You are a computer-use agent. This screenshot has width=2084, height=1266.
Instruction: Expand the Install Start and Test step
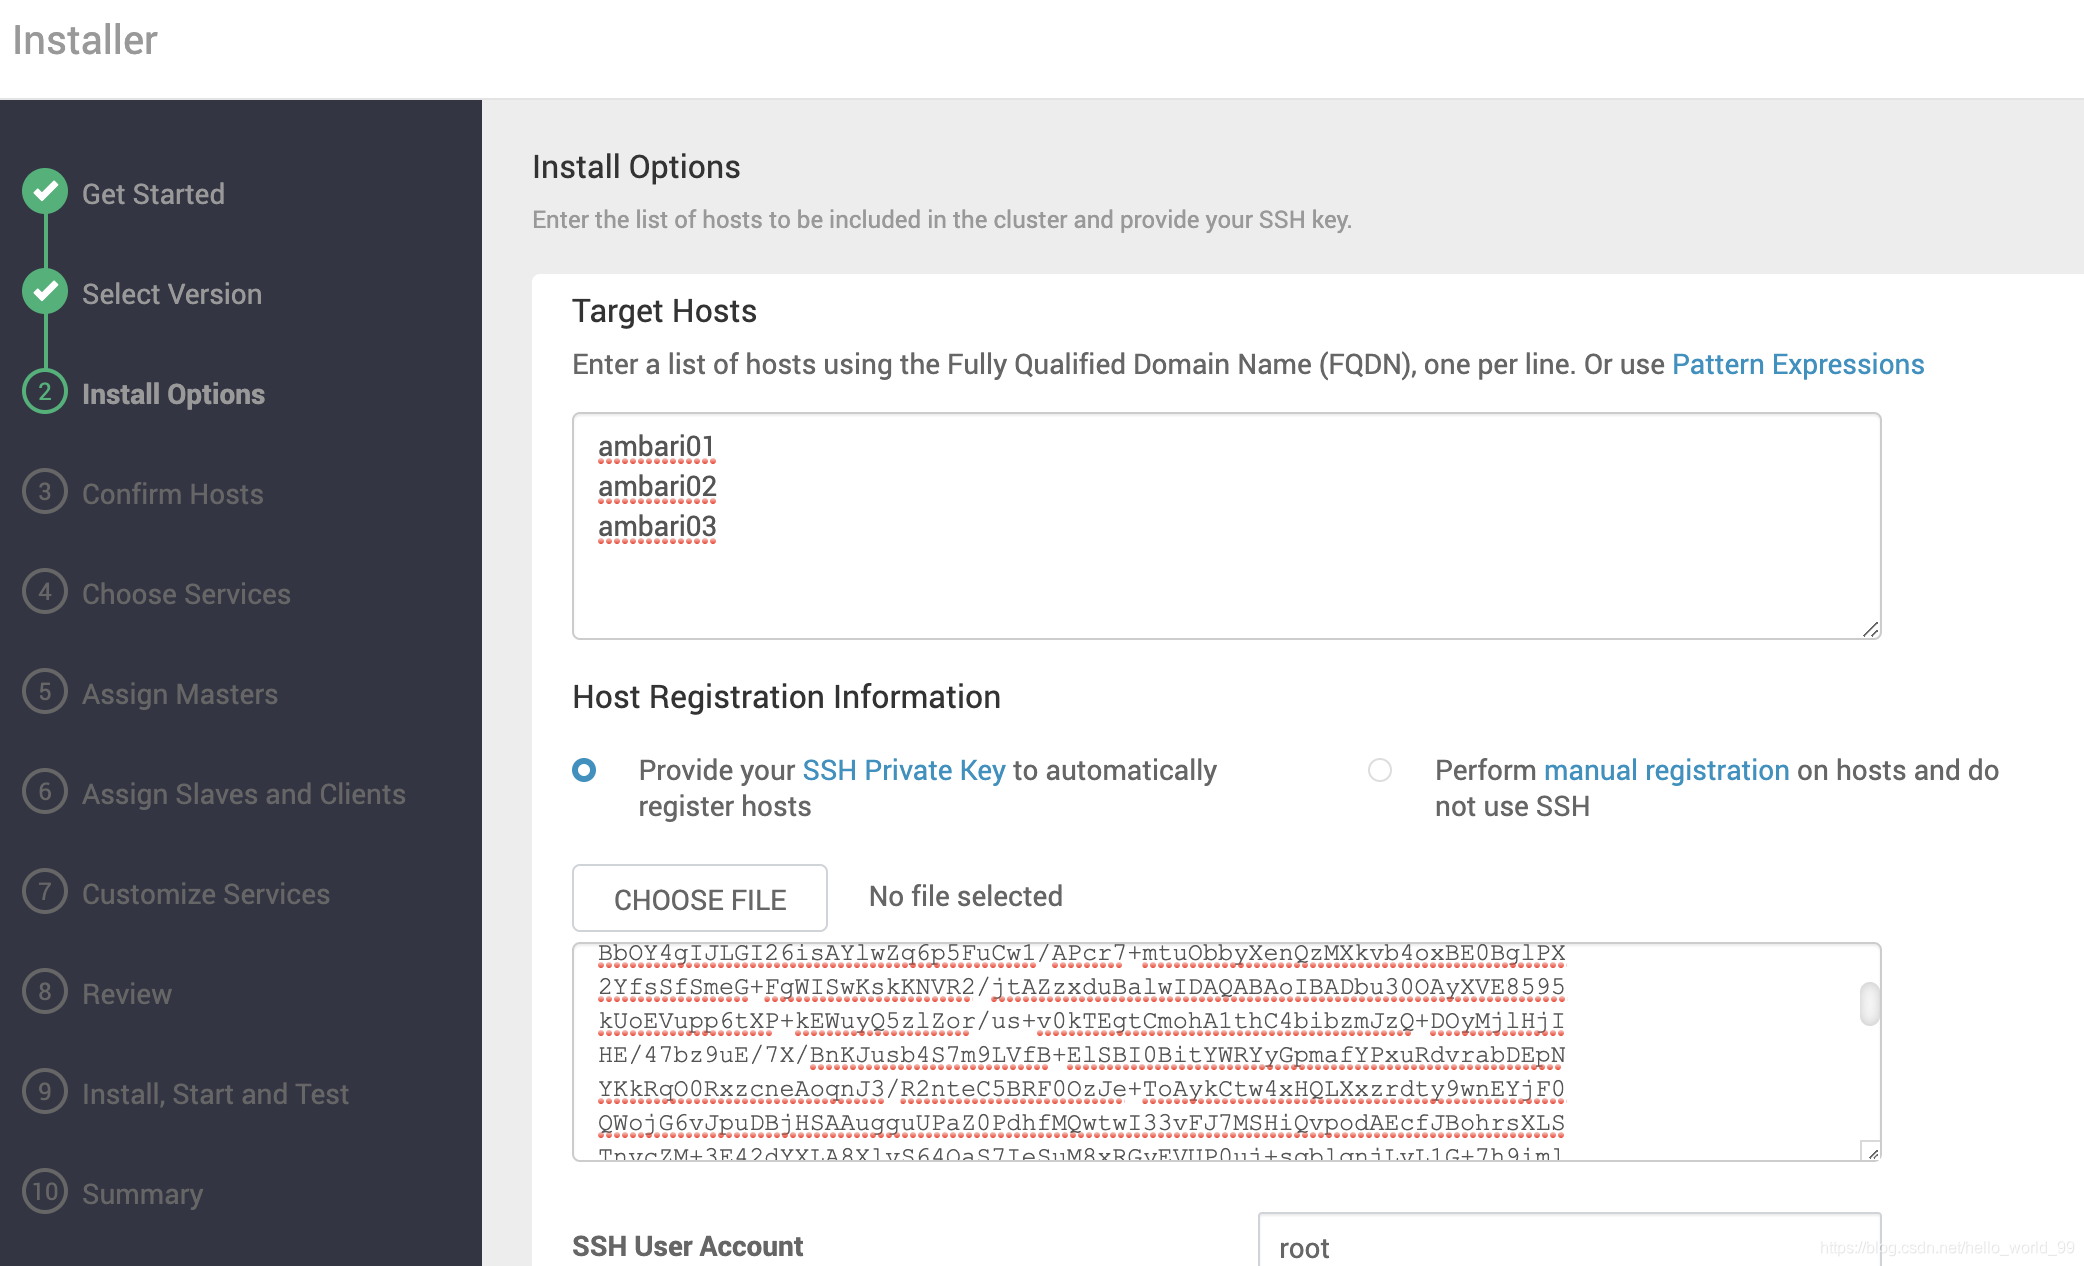(x=213, y=1092)
